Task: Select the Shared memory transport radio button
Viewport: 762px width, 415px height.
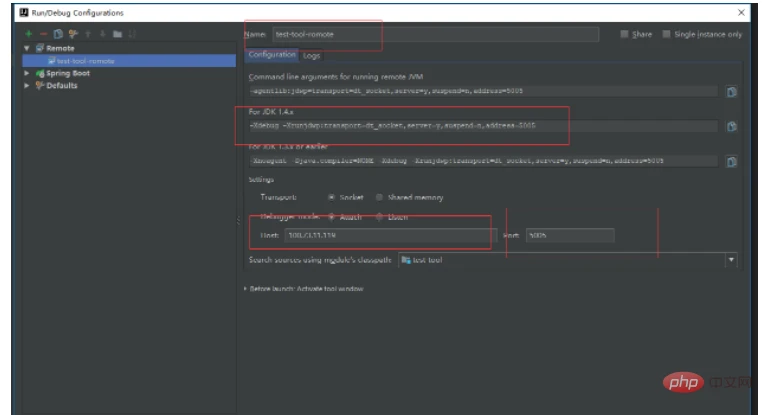Action: click(381, 197)
